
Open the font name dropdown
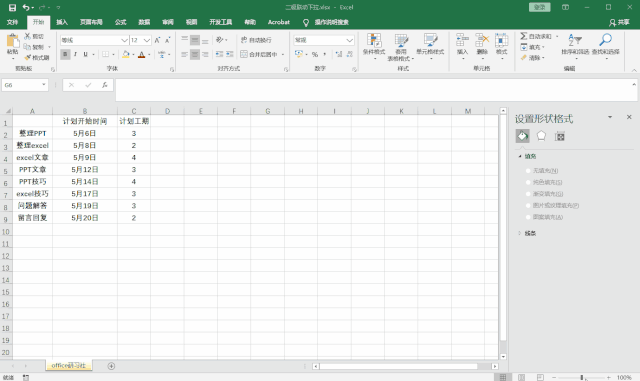click(124, 40)
